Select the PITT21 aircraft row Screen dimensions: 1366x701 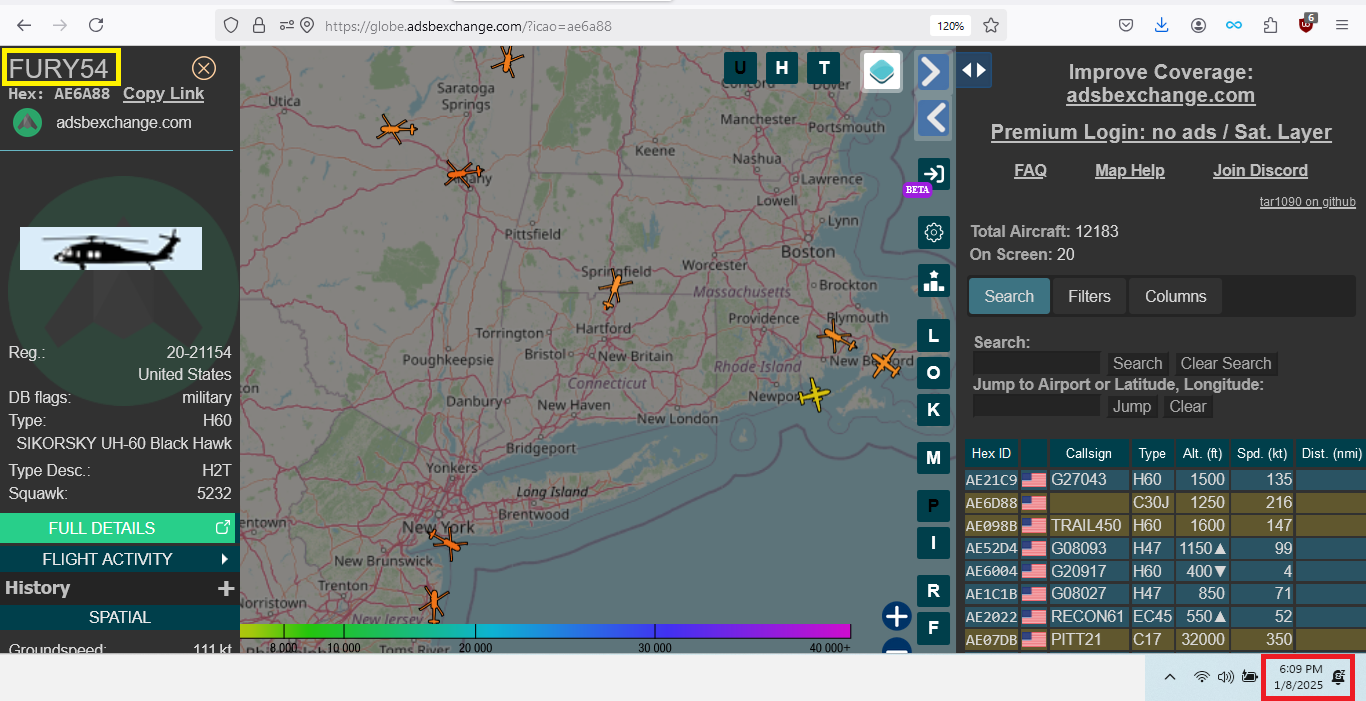(1165, 640)
